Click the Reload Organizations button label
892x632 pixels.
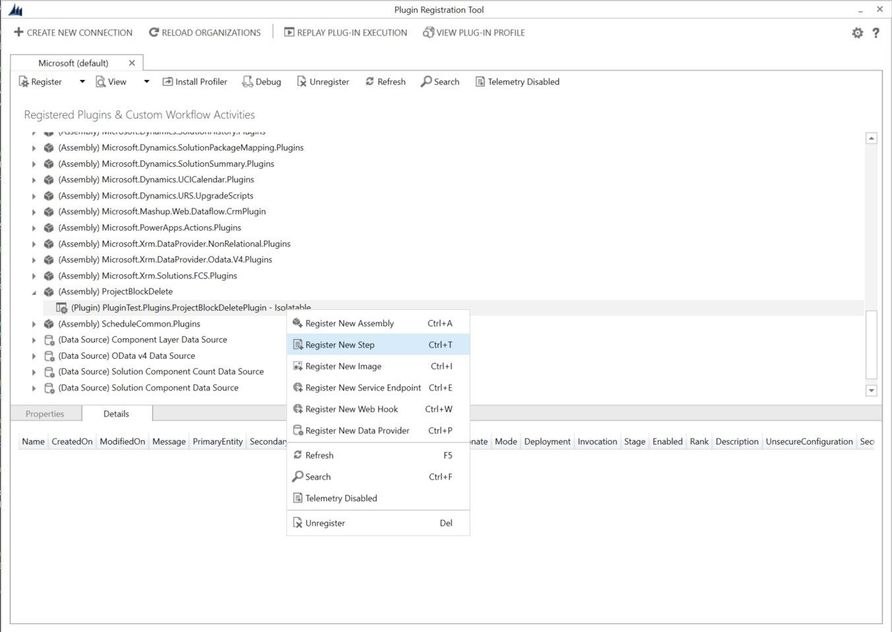[x=211, y=33]
